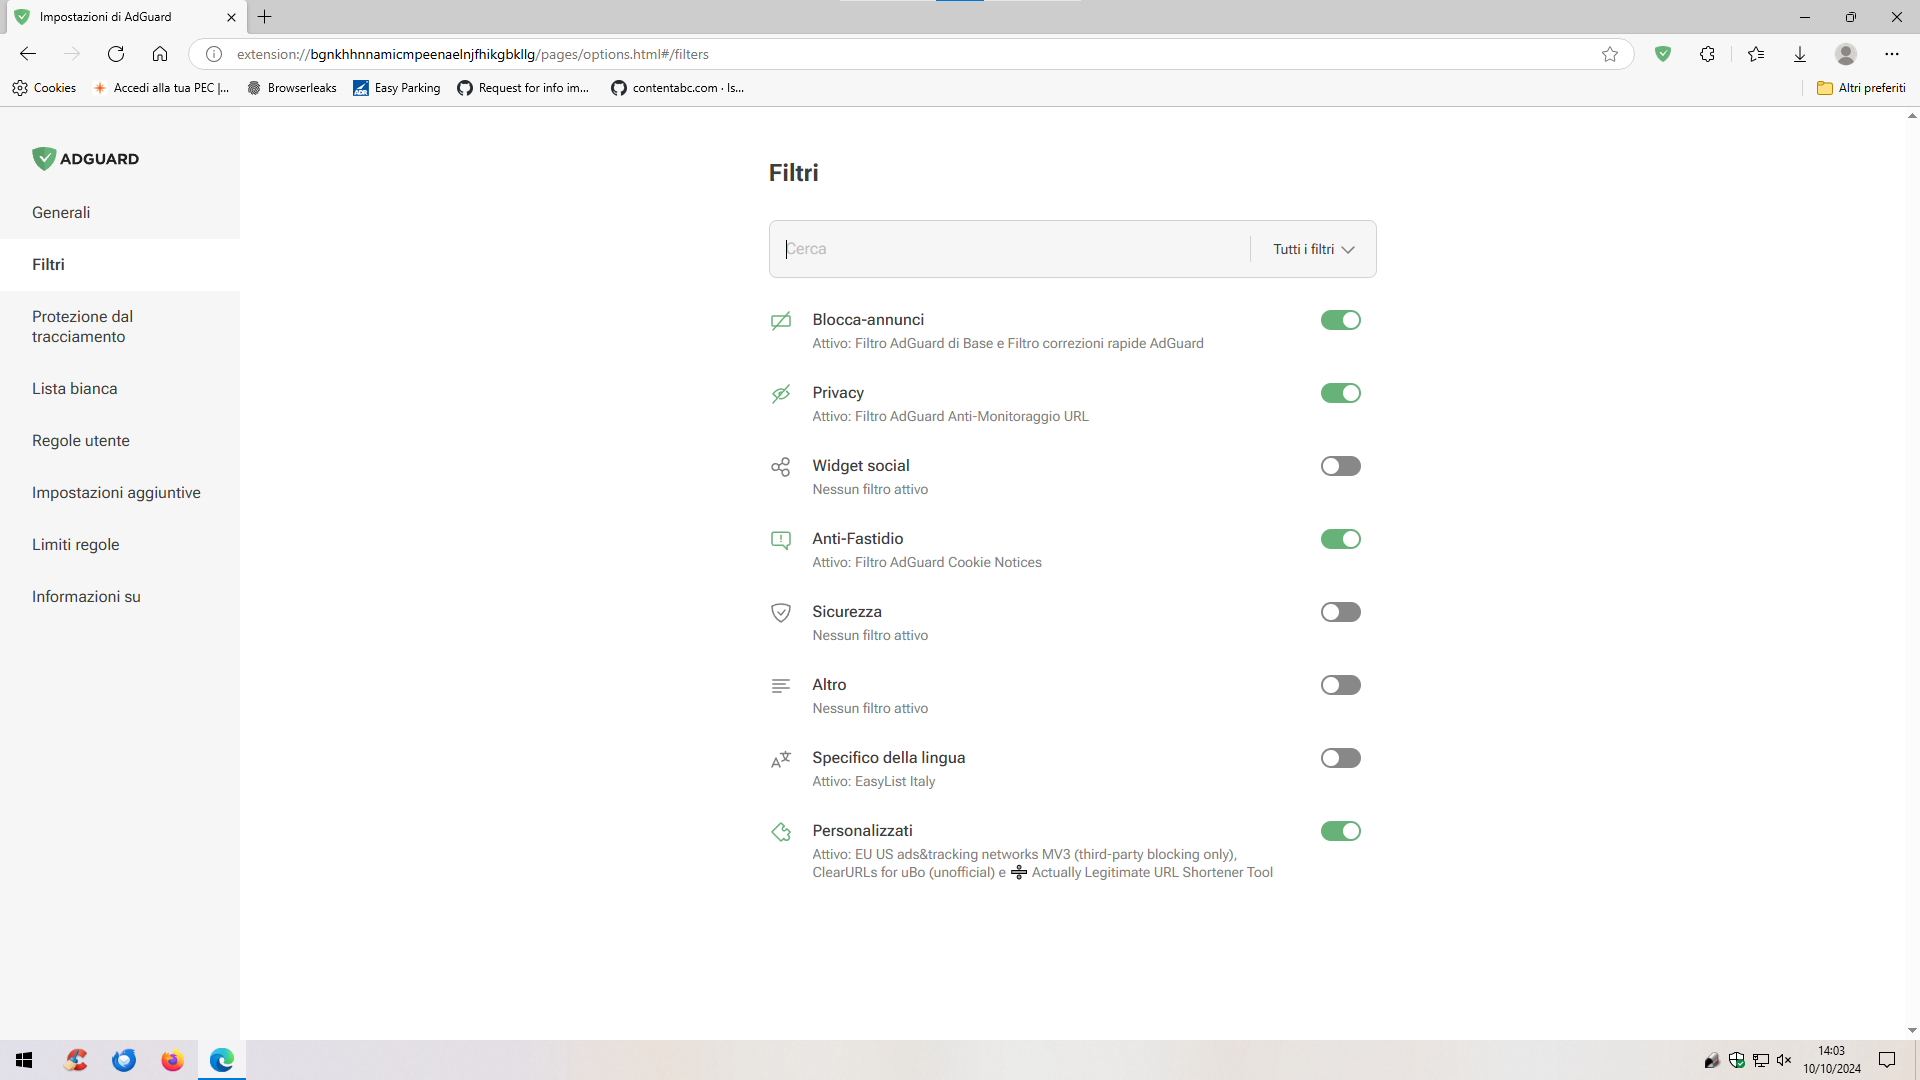Open the Widget social filter category
This screenshot has width=1920, height=1080.
(1041, 477)
